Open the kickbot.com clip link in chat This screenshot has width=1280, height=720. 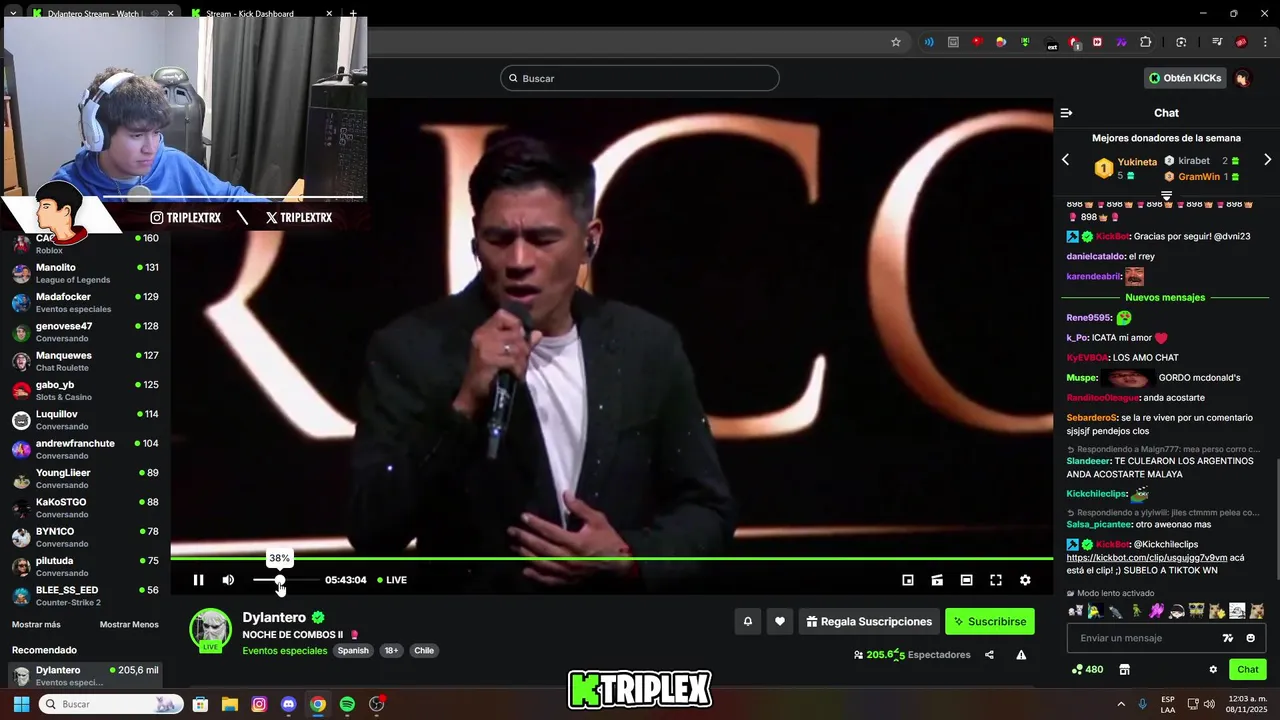pyautogui.click(x=1146, y=558)
